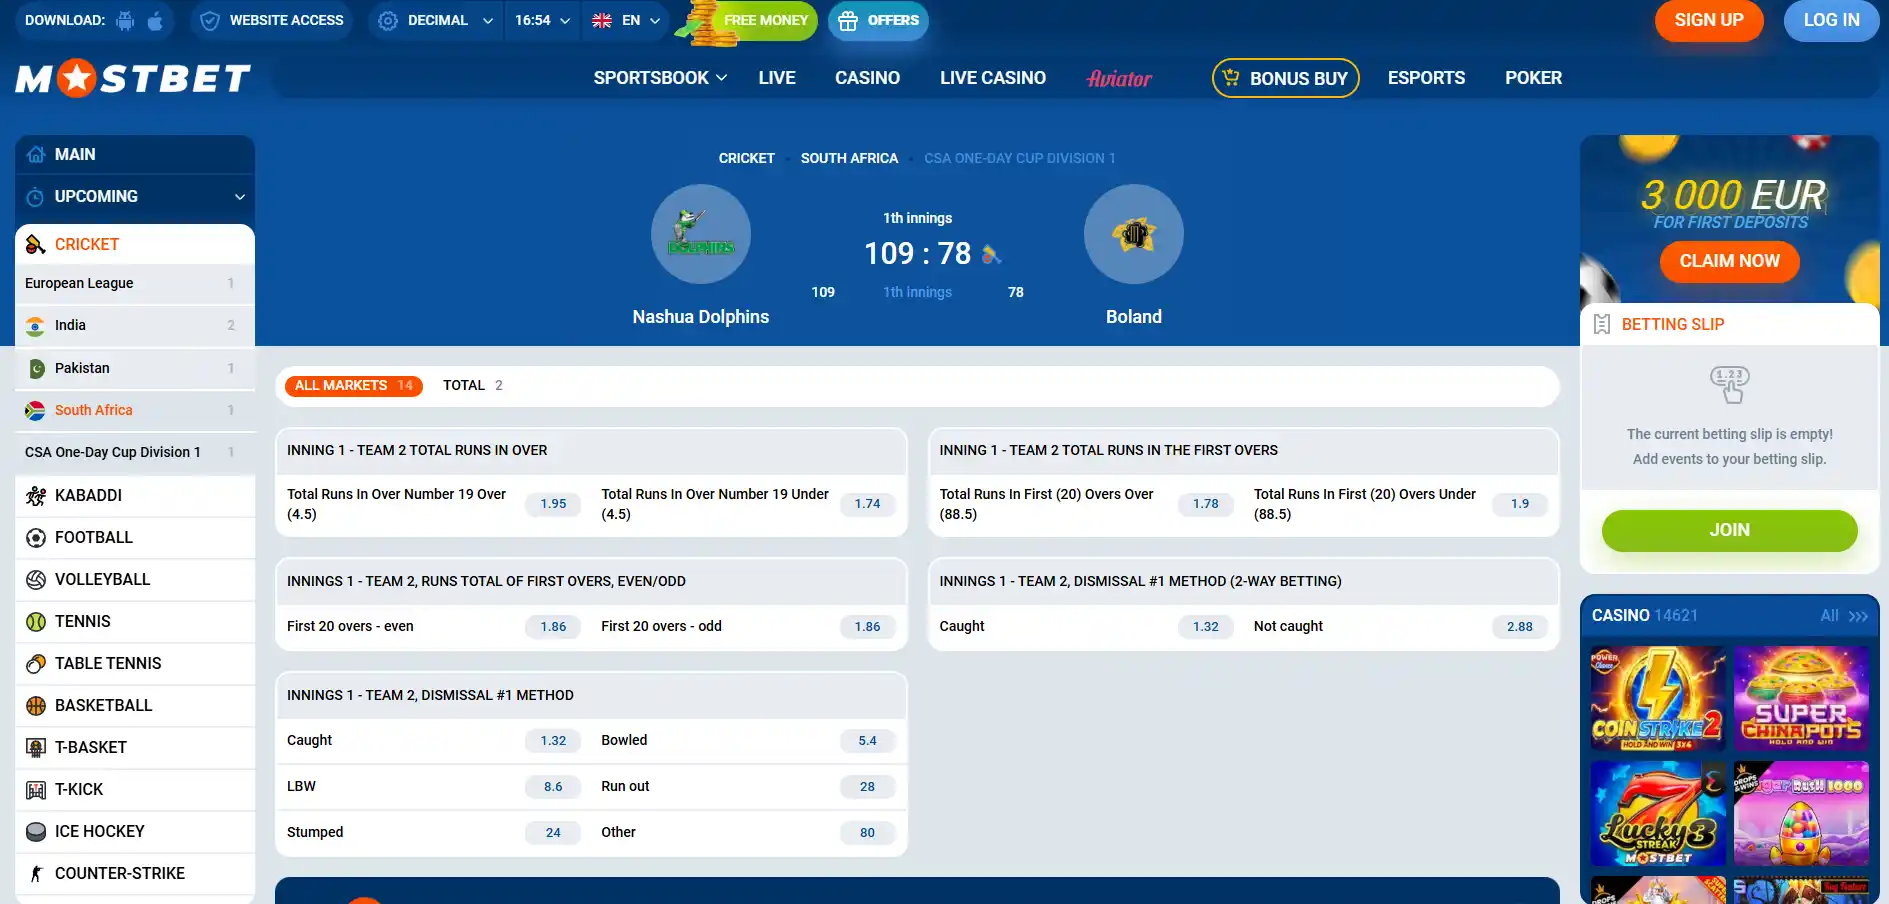This screenshot has width=1889, height=904.
Task: Open the Bonus Buy page
Action: (1286, 78)
